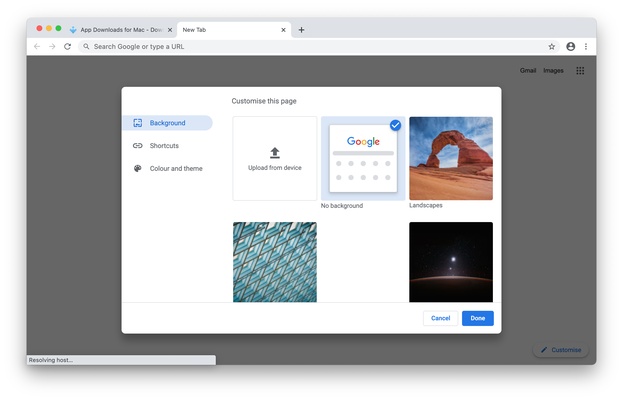Click the search magnifier in address bar
The image size is (623, 400).
pos(86,46)
